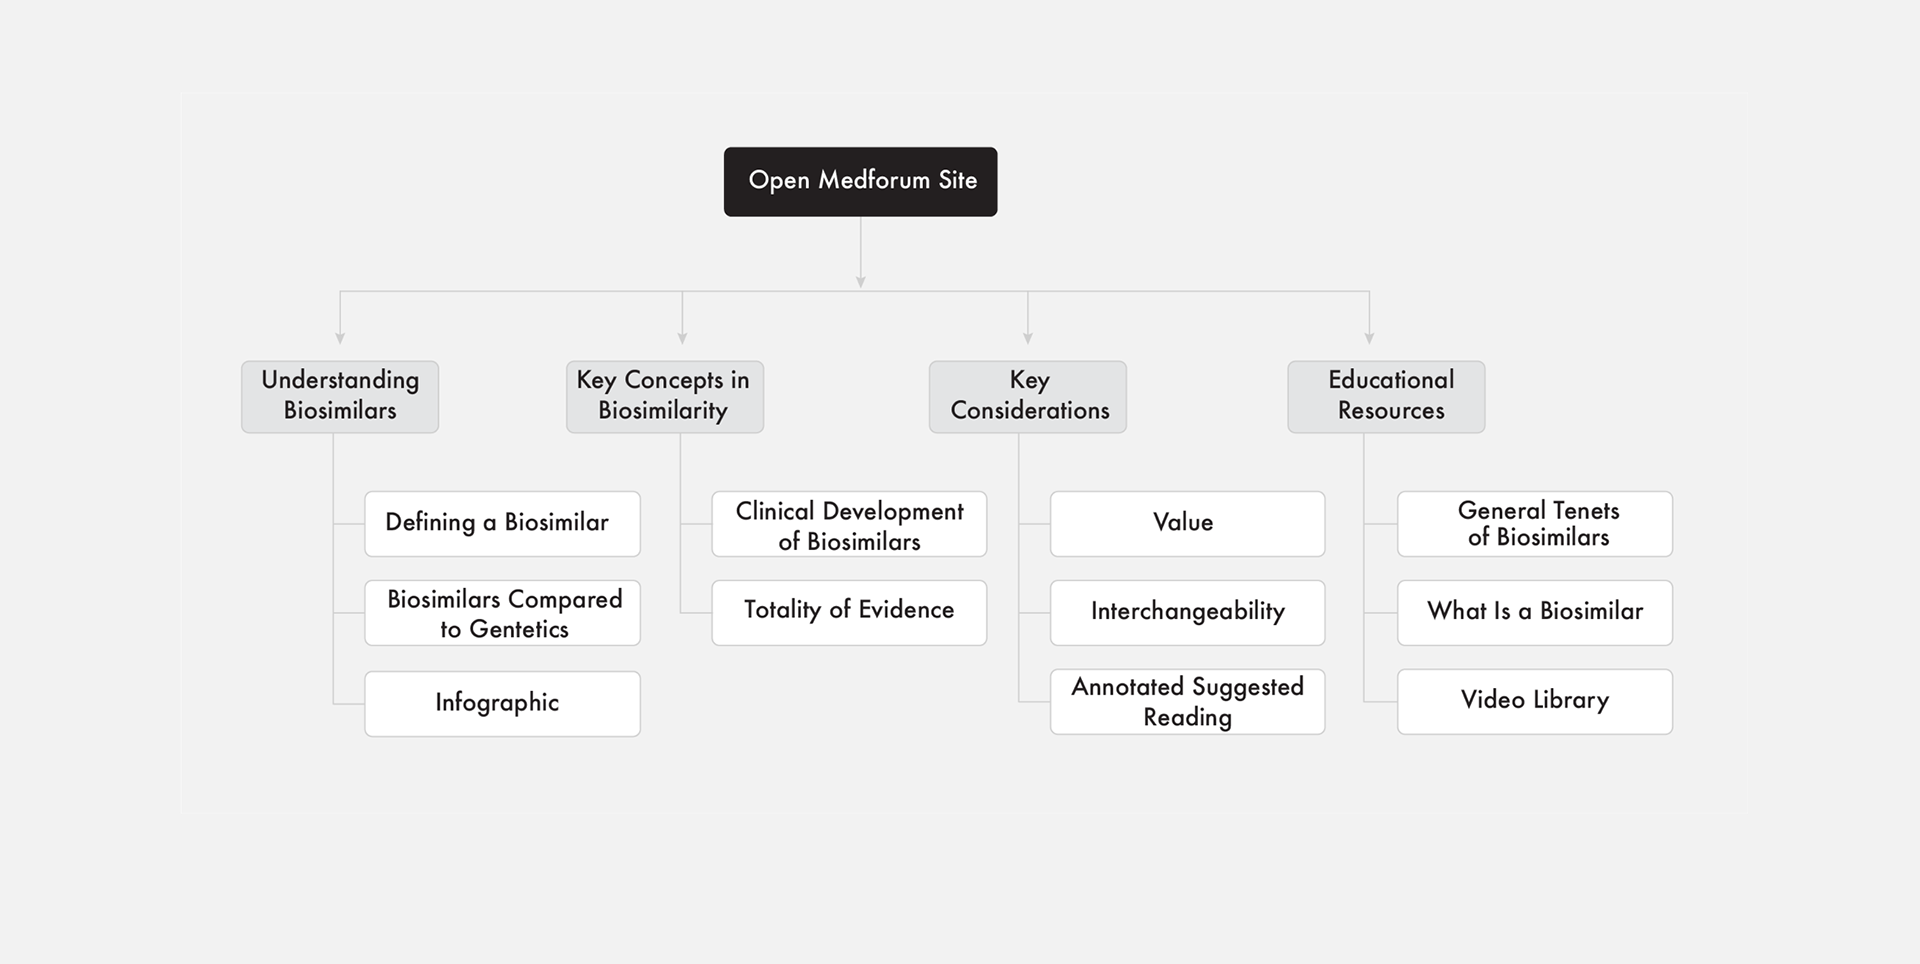1920x964 pixels.
Task: Click arrowhead pointing to Key Considerations
Action: click(1028, 339)
